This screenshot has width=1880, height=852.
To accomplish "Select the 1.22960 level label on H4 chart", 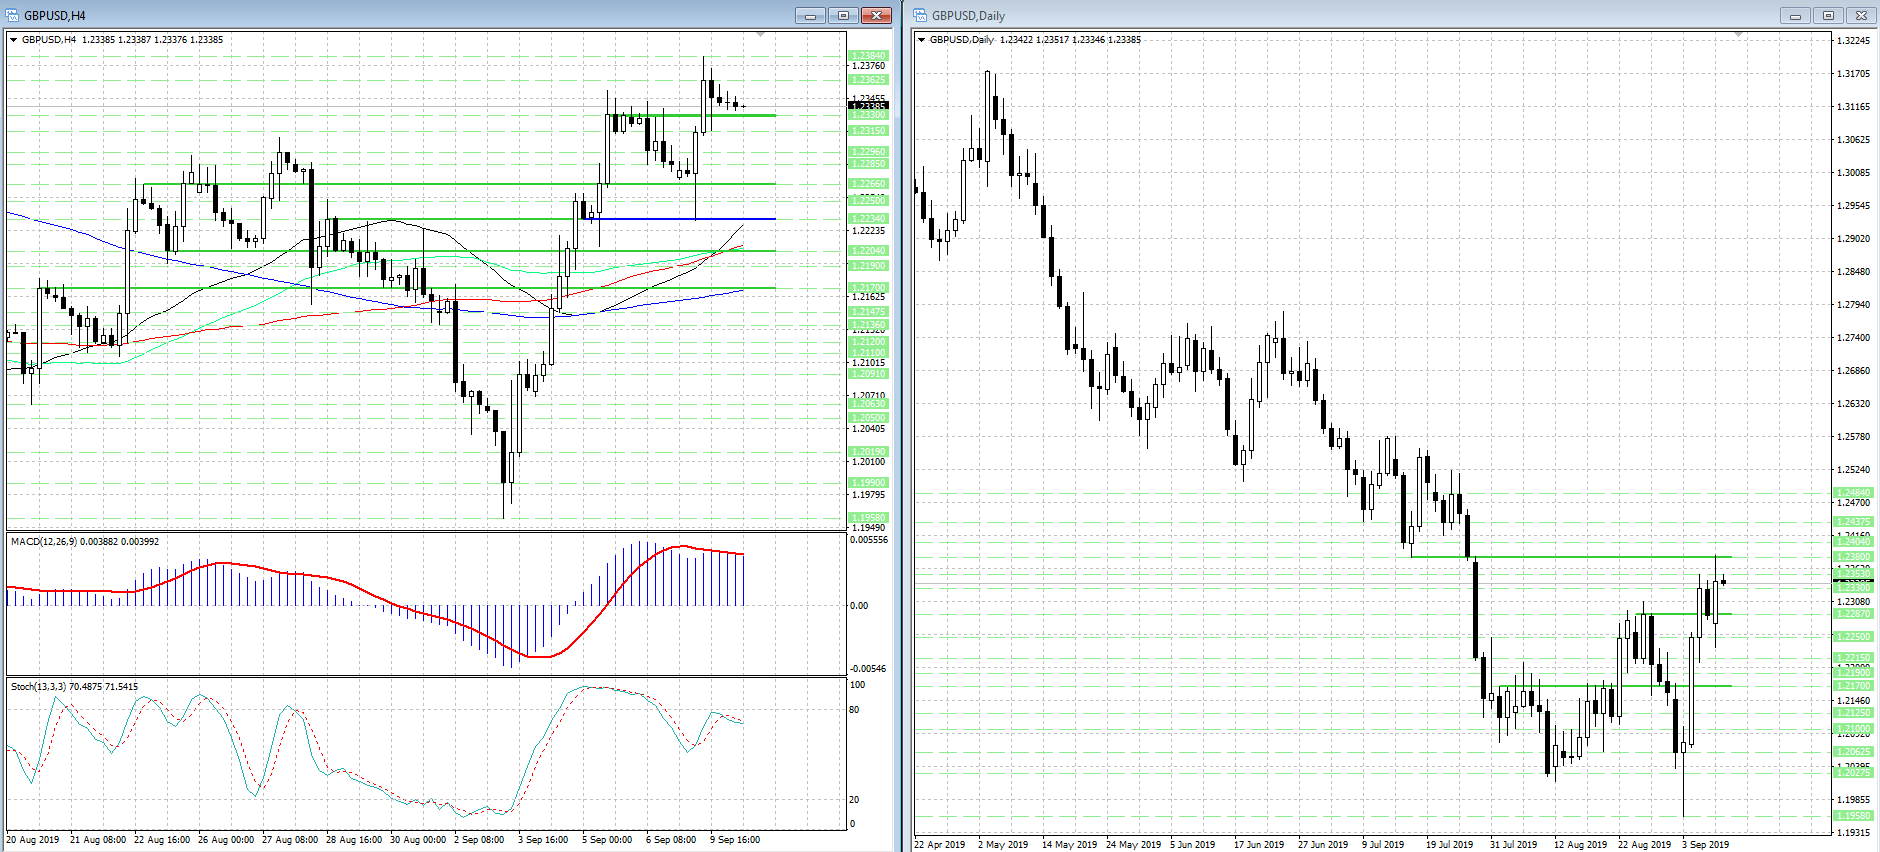I will coord(868,152).
